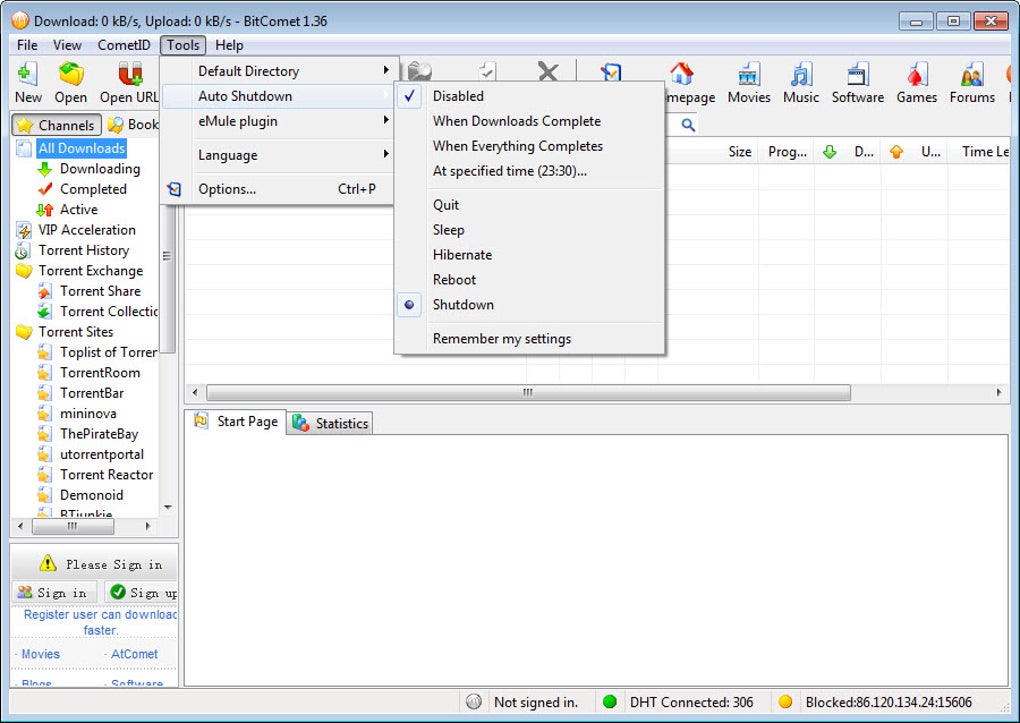Open the Movies link in sidebar panel
This screenshot has width=1020, height=723.
(40, 654)
